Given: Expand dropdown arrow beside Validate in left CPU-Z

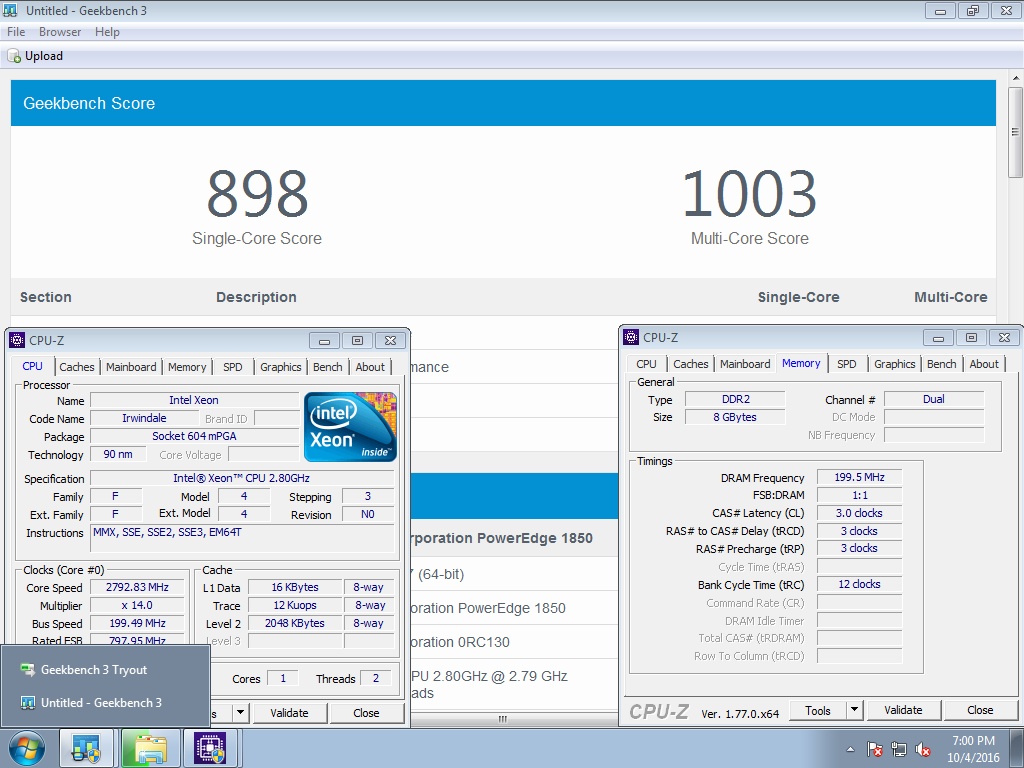Looking at the screenshot, I should (x=240, y=713).
